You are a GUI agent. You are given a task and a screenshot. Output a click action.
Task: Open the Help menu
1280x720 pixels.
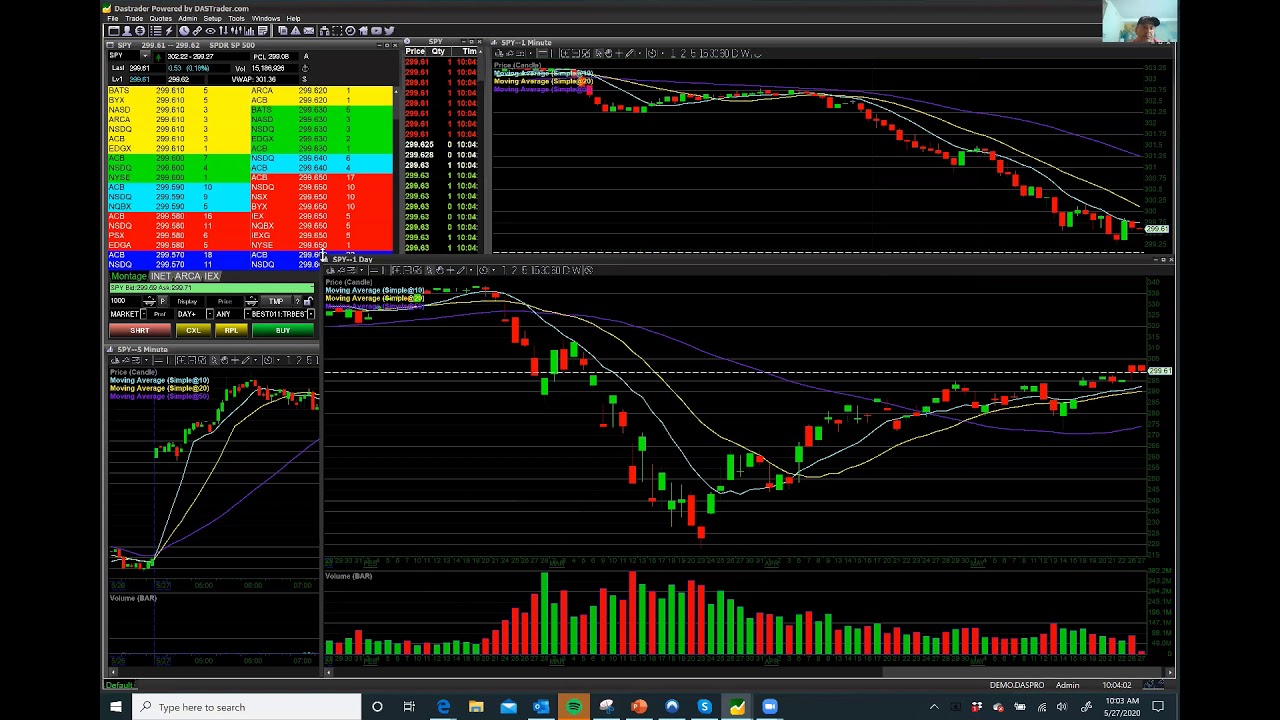tap(293, 18)
